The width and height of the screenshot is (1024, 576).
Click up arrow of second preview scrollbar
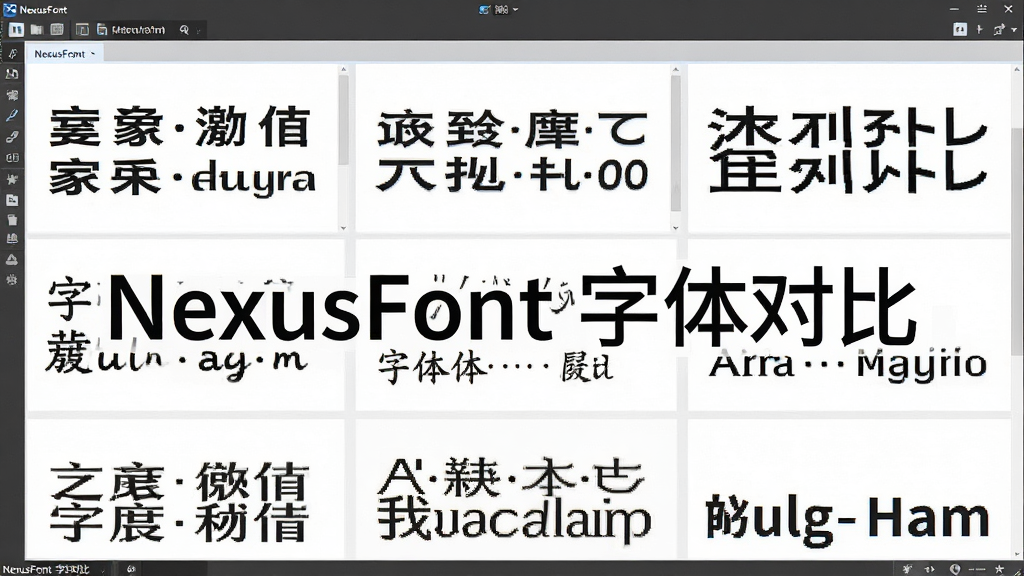pos(676,69)
